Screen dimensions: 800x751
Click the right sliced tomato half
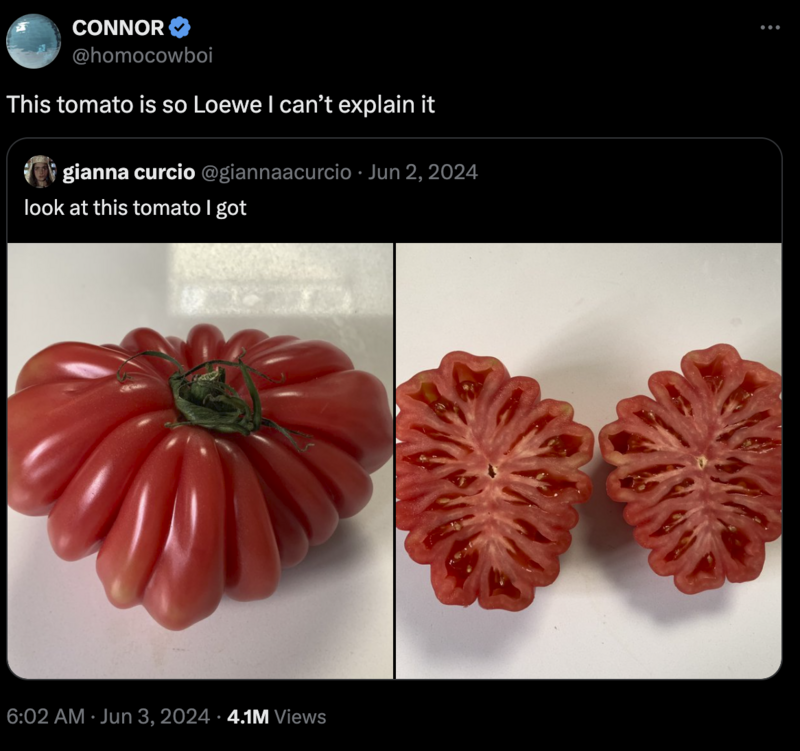point(691,468)
